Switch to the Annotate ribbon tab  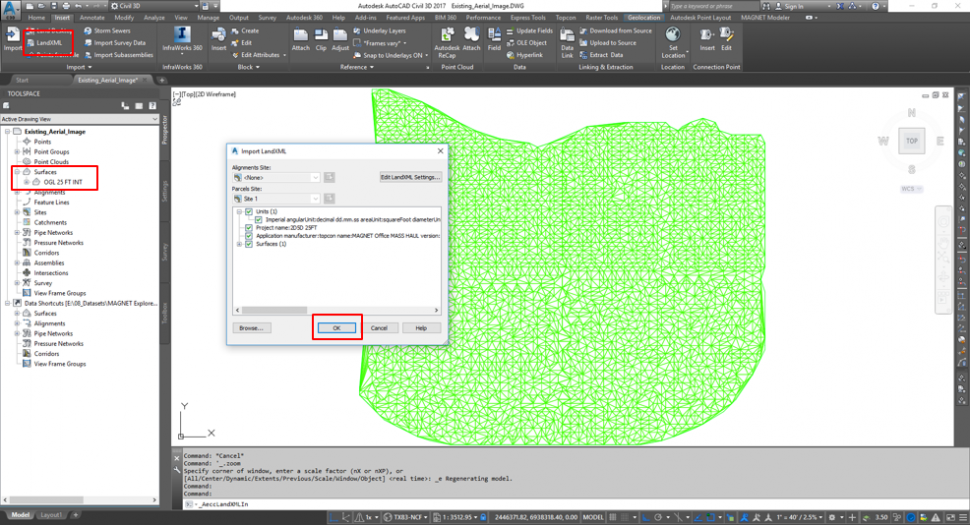(92, 18)
